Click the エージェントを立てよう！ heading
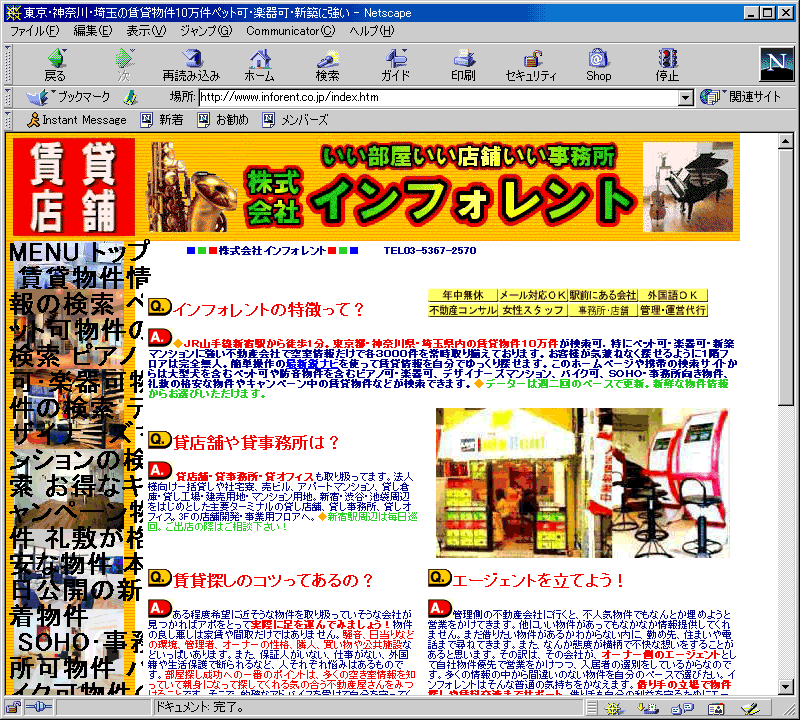This screenshot has width=800, height=720. pyautogui.click(x=538, y=580)
